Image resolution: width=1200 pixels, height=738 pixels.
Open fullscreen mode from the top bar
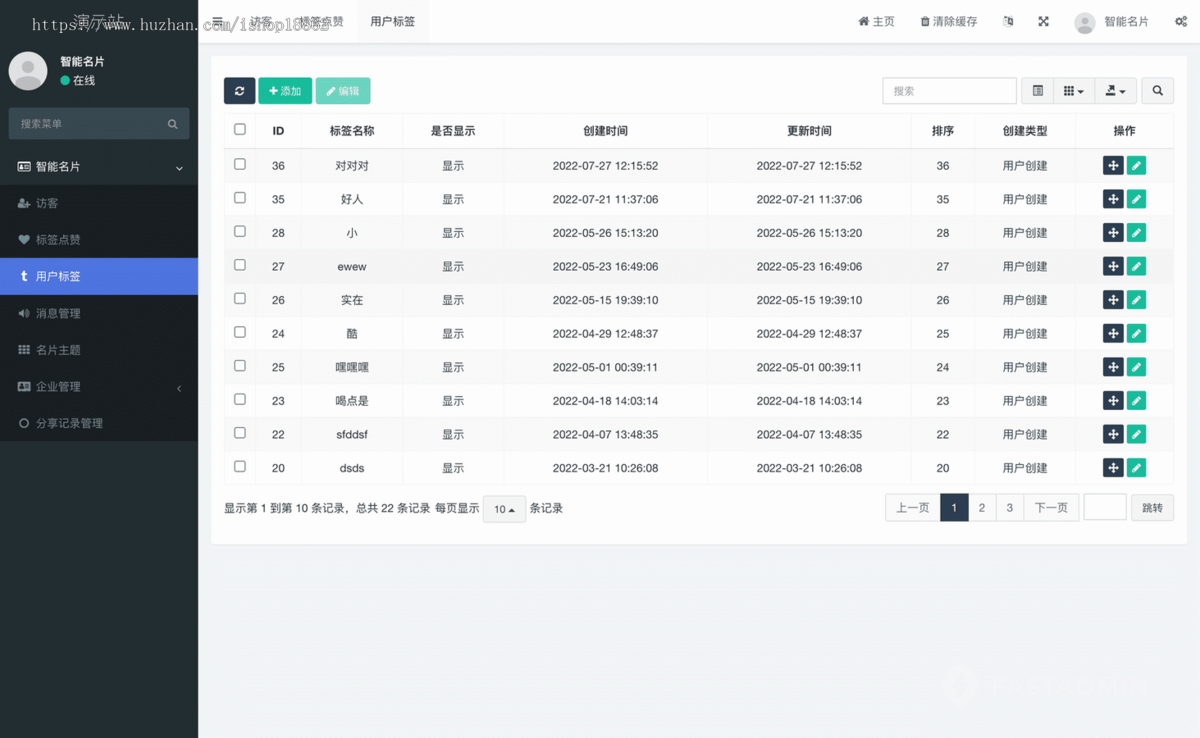click(x=1043, y=21)
